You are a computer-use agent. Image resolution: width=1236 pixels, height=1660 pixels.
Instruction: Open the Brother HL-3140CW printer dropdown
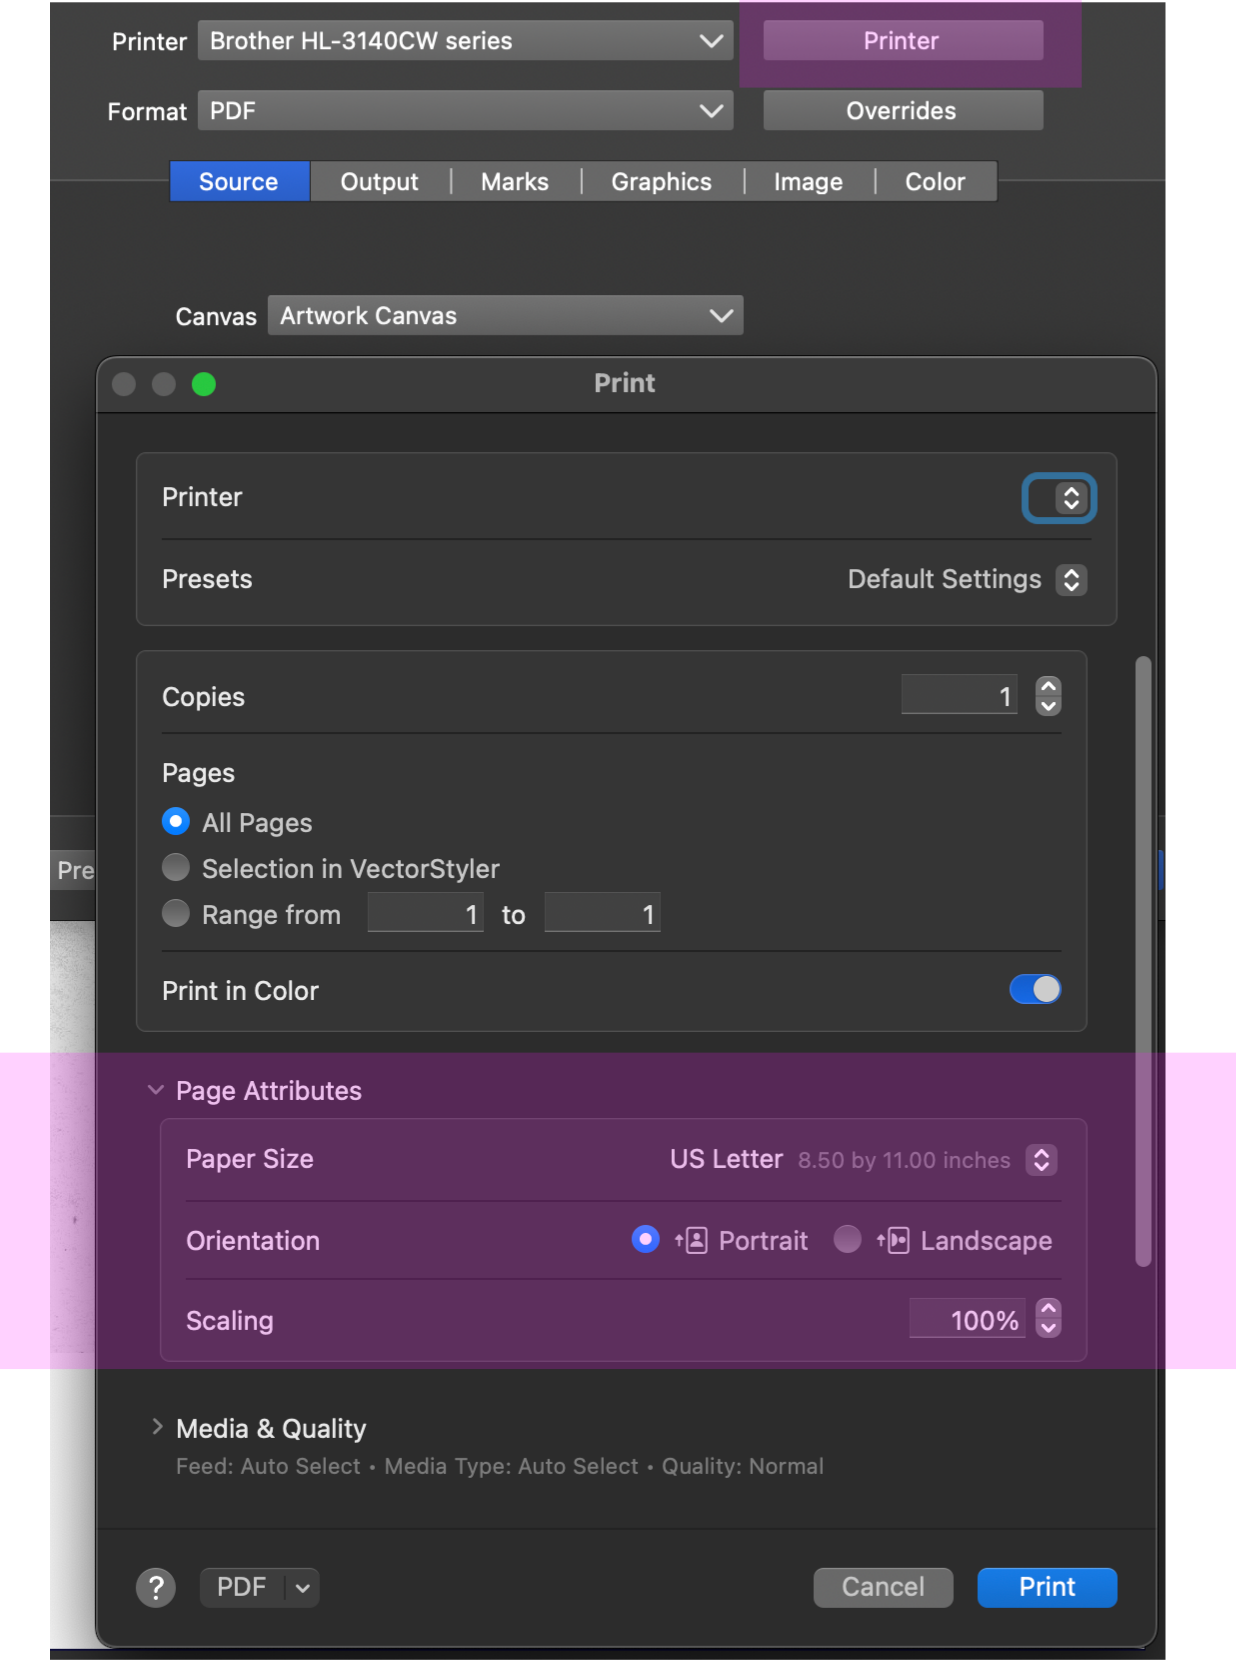click(x=466, y=41)
